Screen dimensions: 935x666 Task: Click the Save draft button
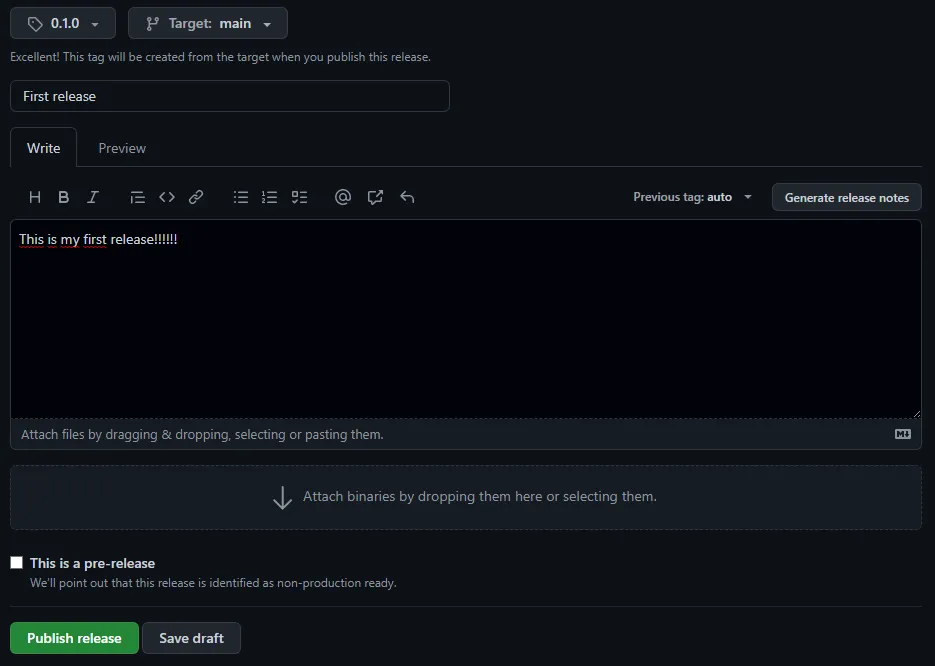[x=191, y=638]
